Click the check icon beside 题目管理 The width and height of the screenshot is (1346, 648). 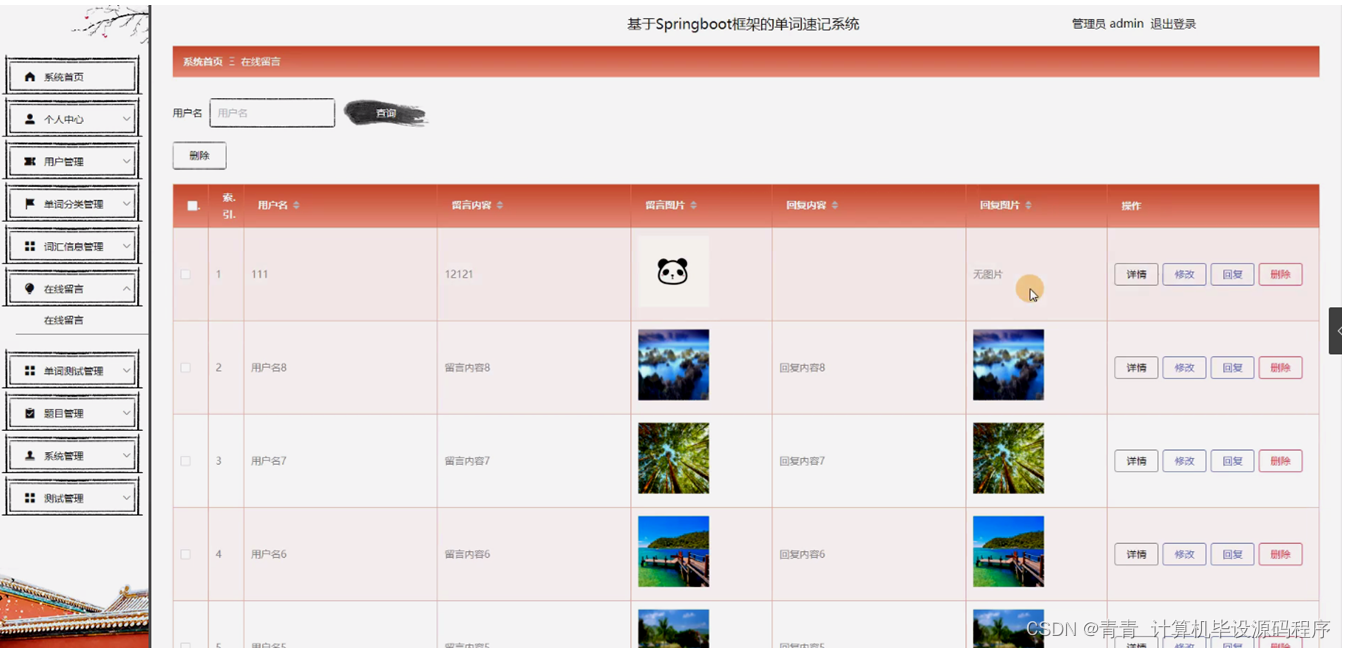click(x=29, y=413)
